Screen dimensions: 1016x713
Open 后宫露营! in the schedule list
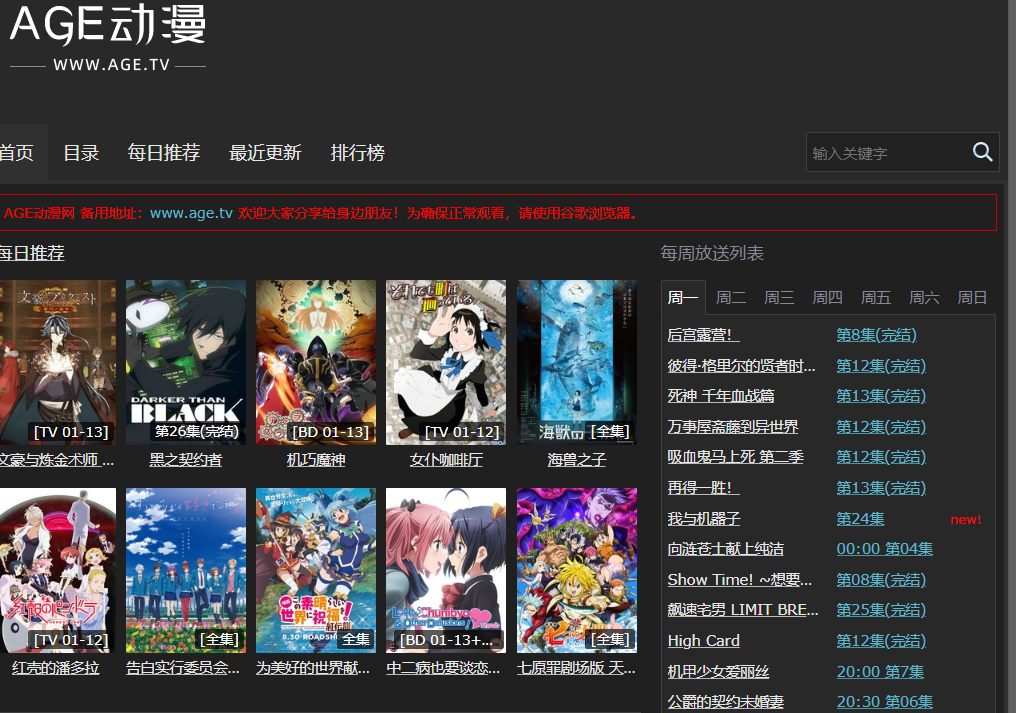tap(703, 335)
